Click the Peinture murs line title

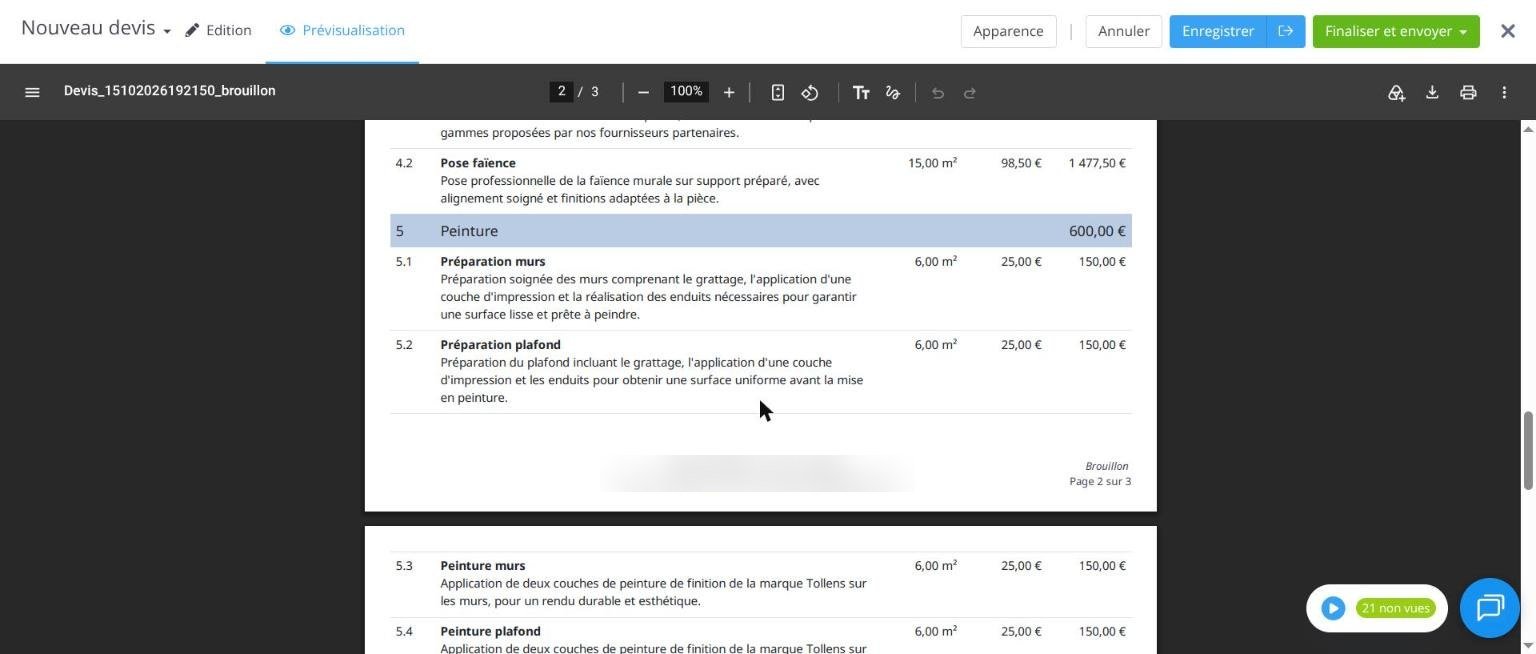click(483, 566)
